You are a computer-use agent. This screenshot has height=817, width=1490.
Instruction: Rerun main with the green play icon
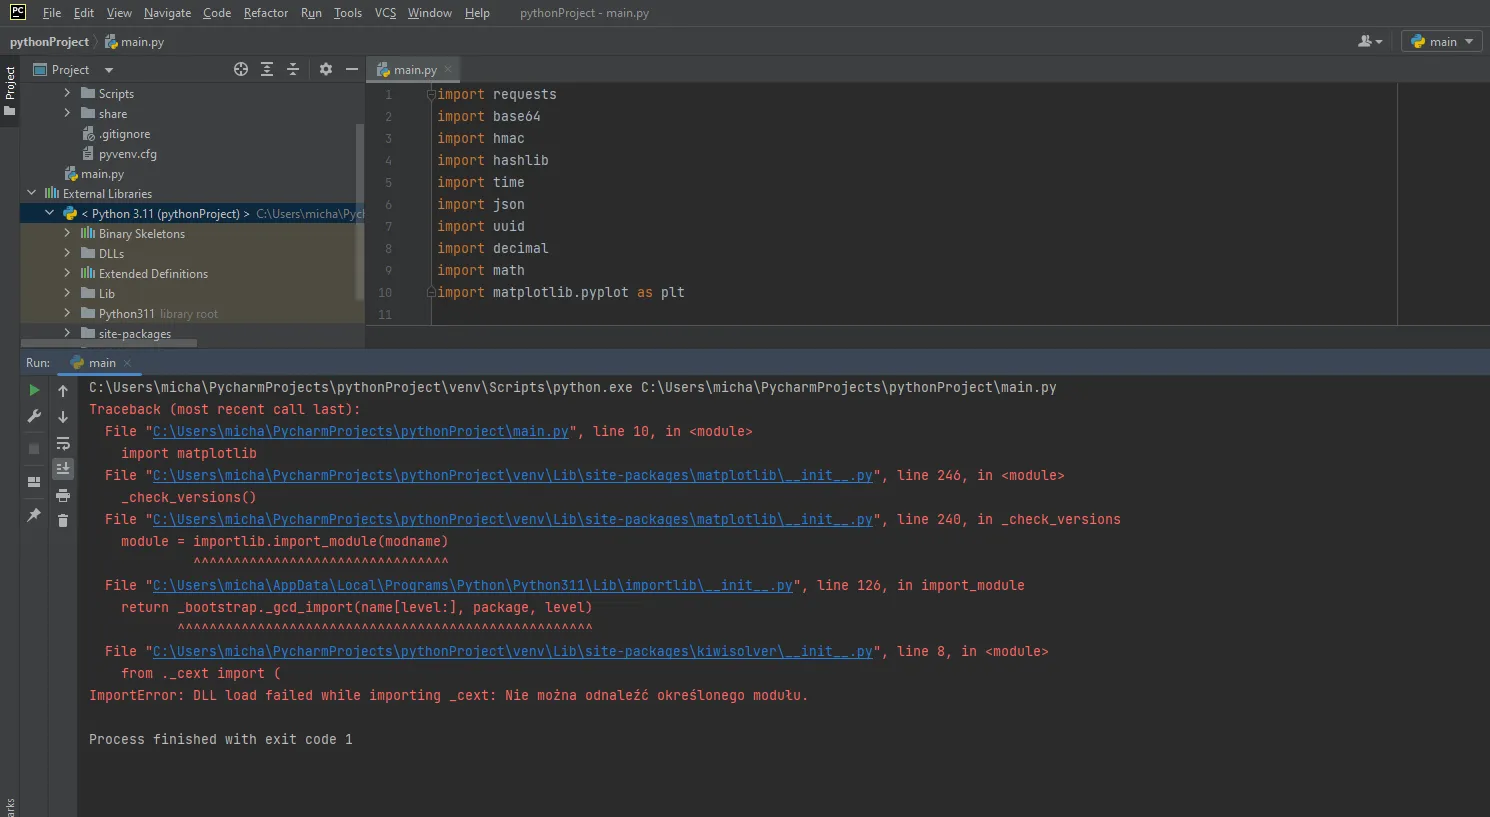(34, 390)
